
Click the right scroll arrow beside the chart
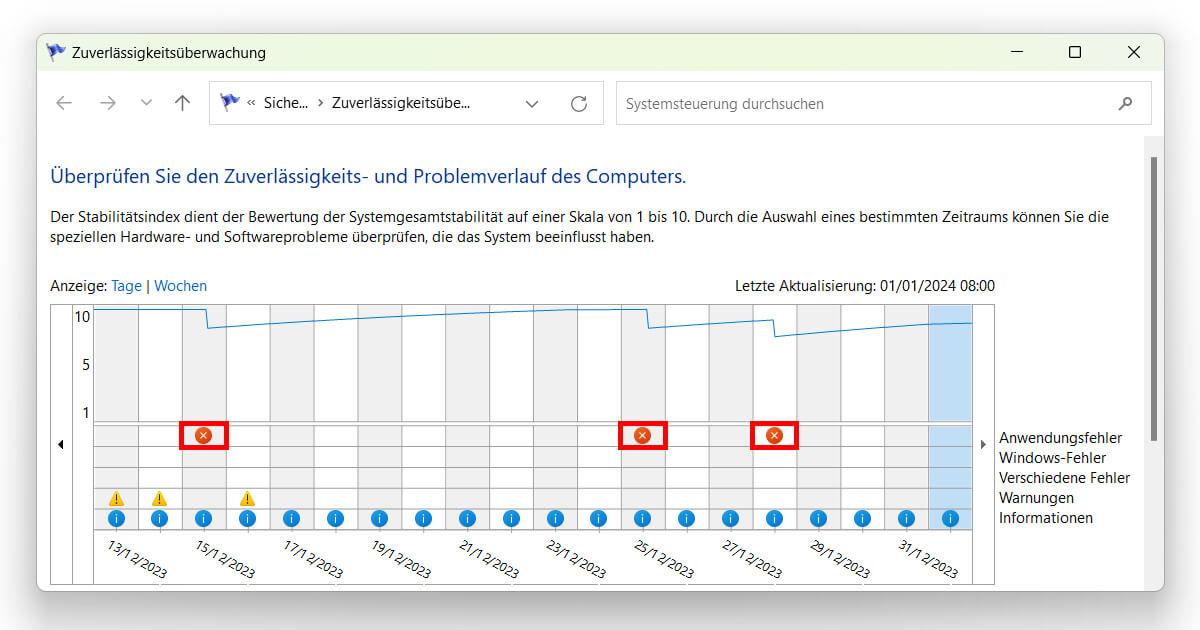coord(983,443)
